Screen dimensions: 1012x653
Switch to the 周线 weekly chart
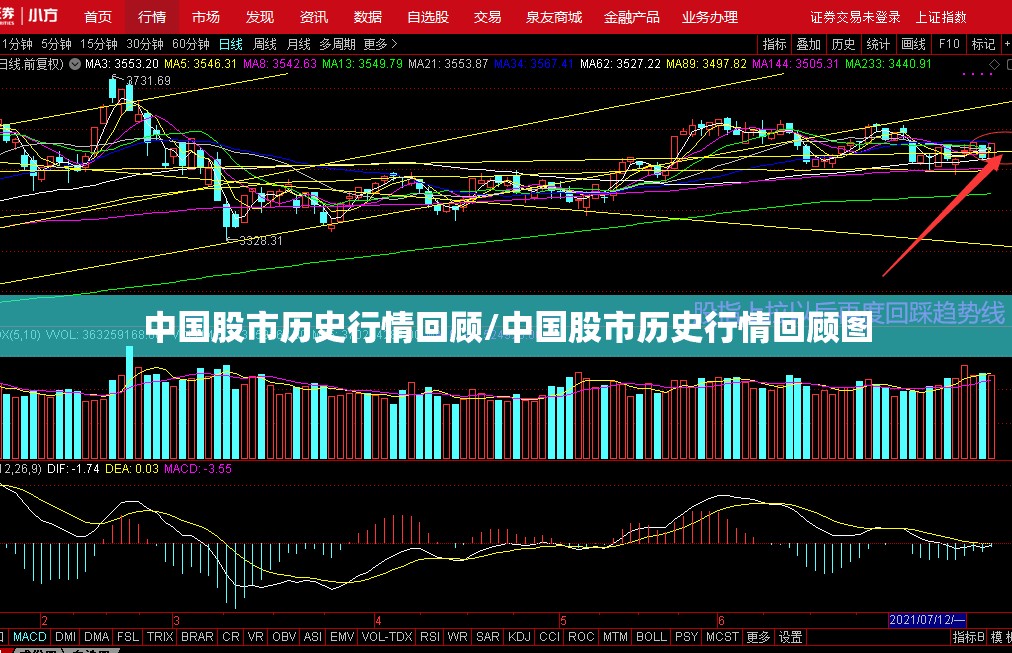pos(265,44)
